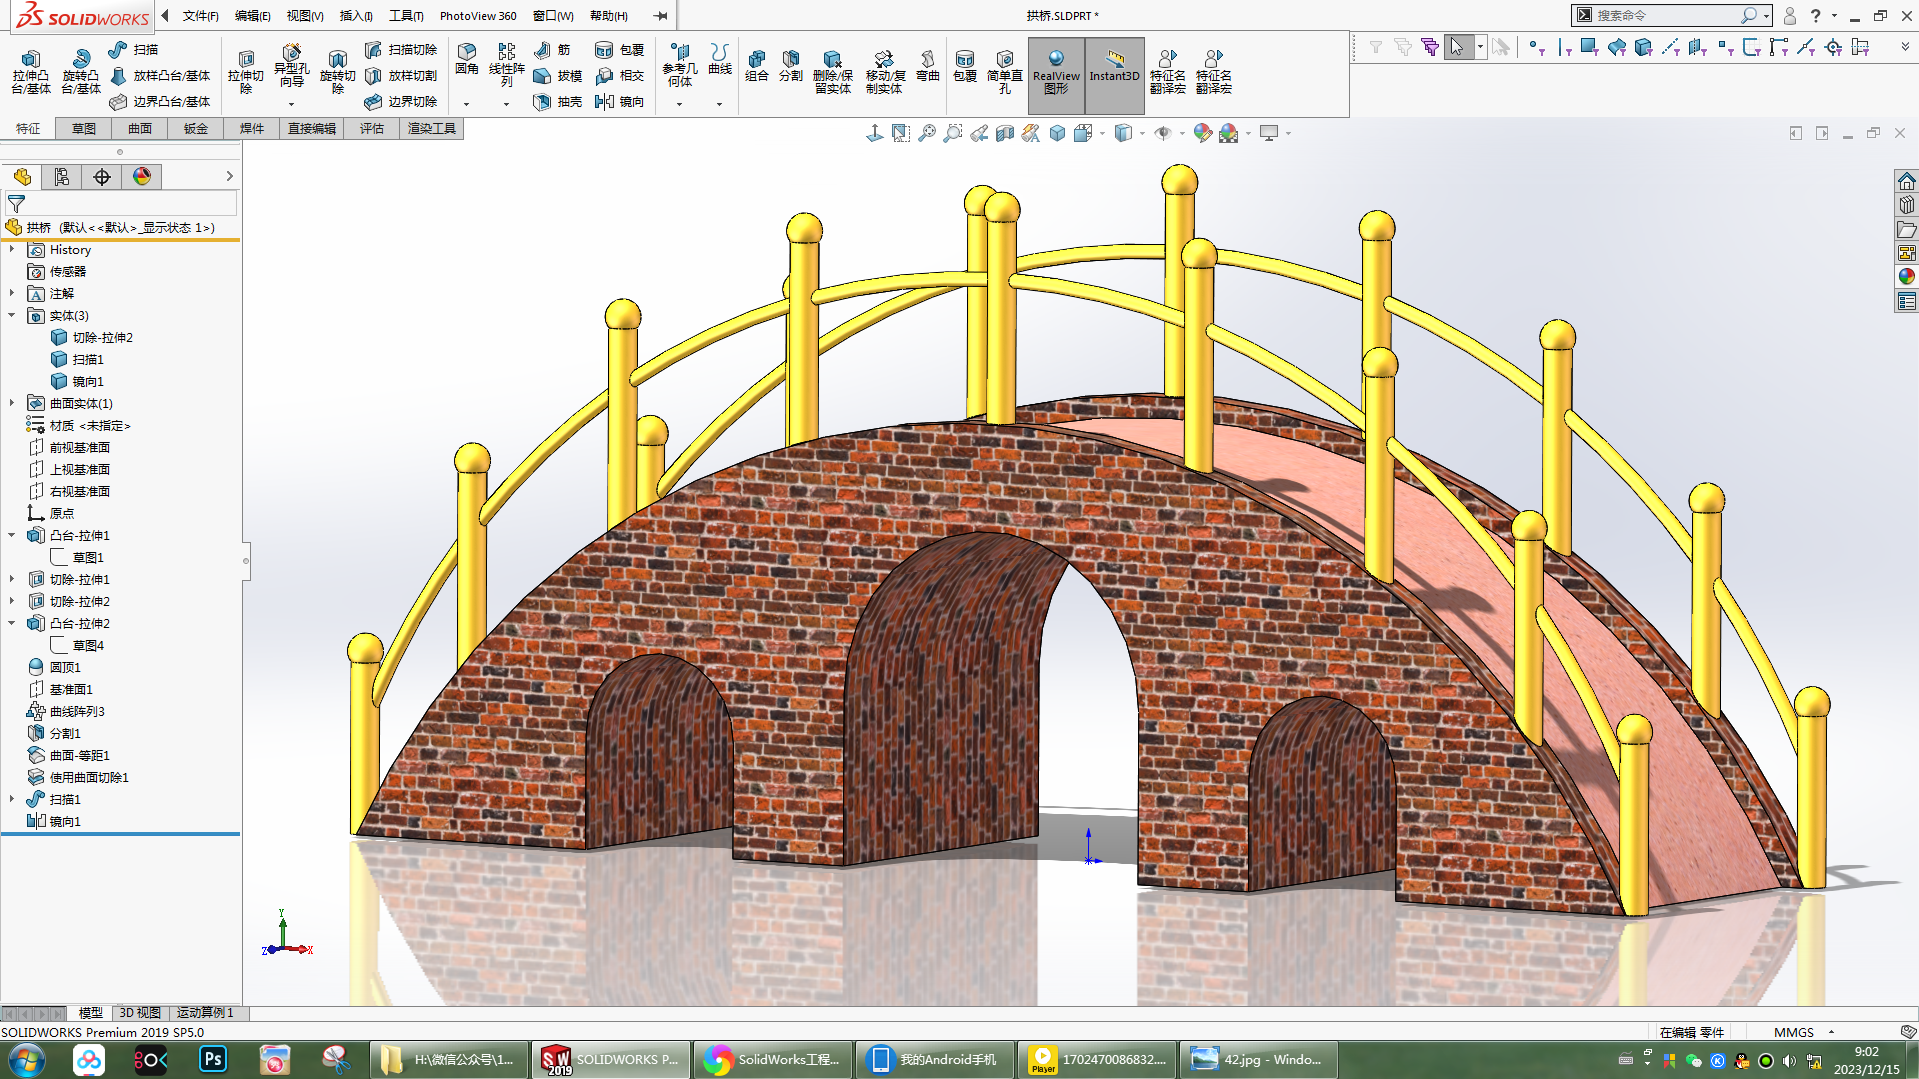Select the 线性阵列 linear pattern tool
The width and height of the screenshot is (1919, 1079).
pos(507,66)
